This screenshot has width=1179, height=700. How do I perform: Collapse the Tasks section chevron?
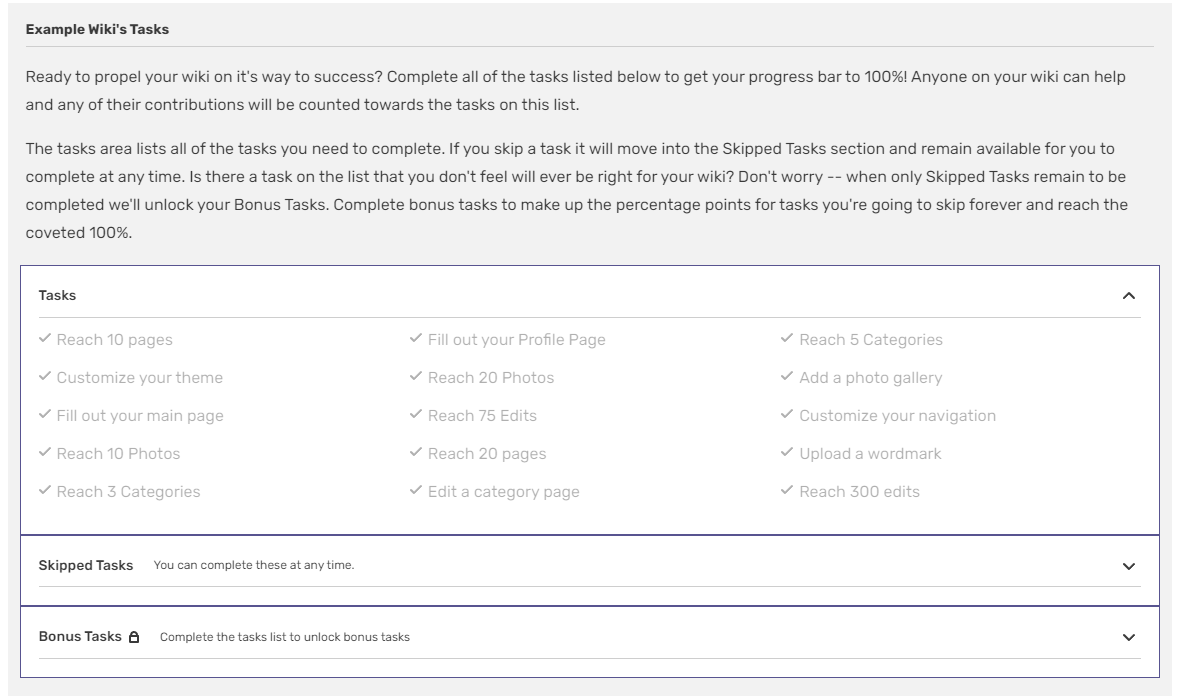pos(1129,296)
